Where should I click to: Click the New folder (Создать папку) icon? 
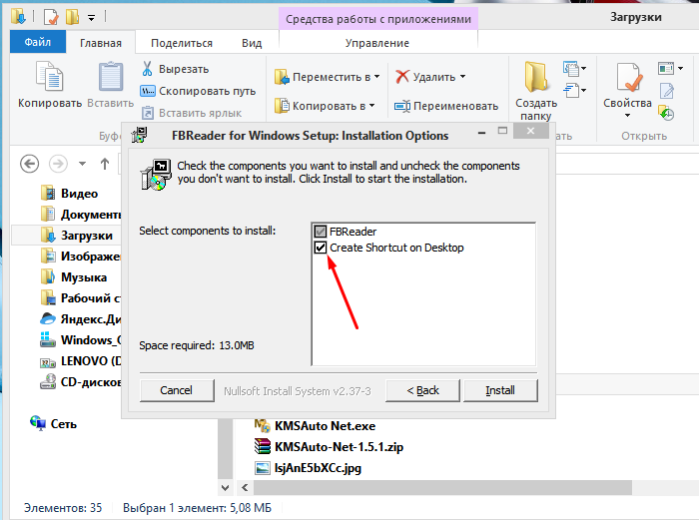[536, 76]
